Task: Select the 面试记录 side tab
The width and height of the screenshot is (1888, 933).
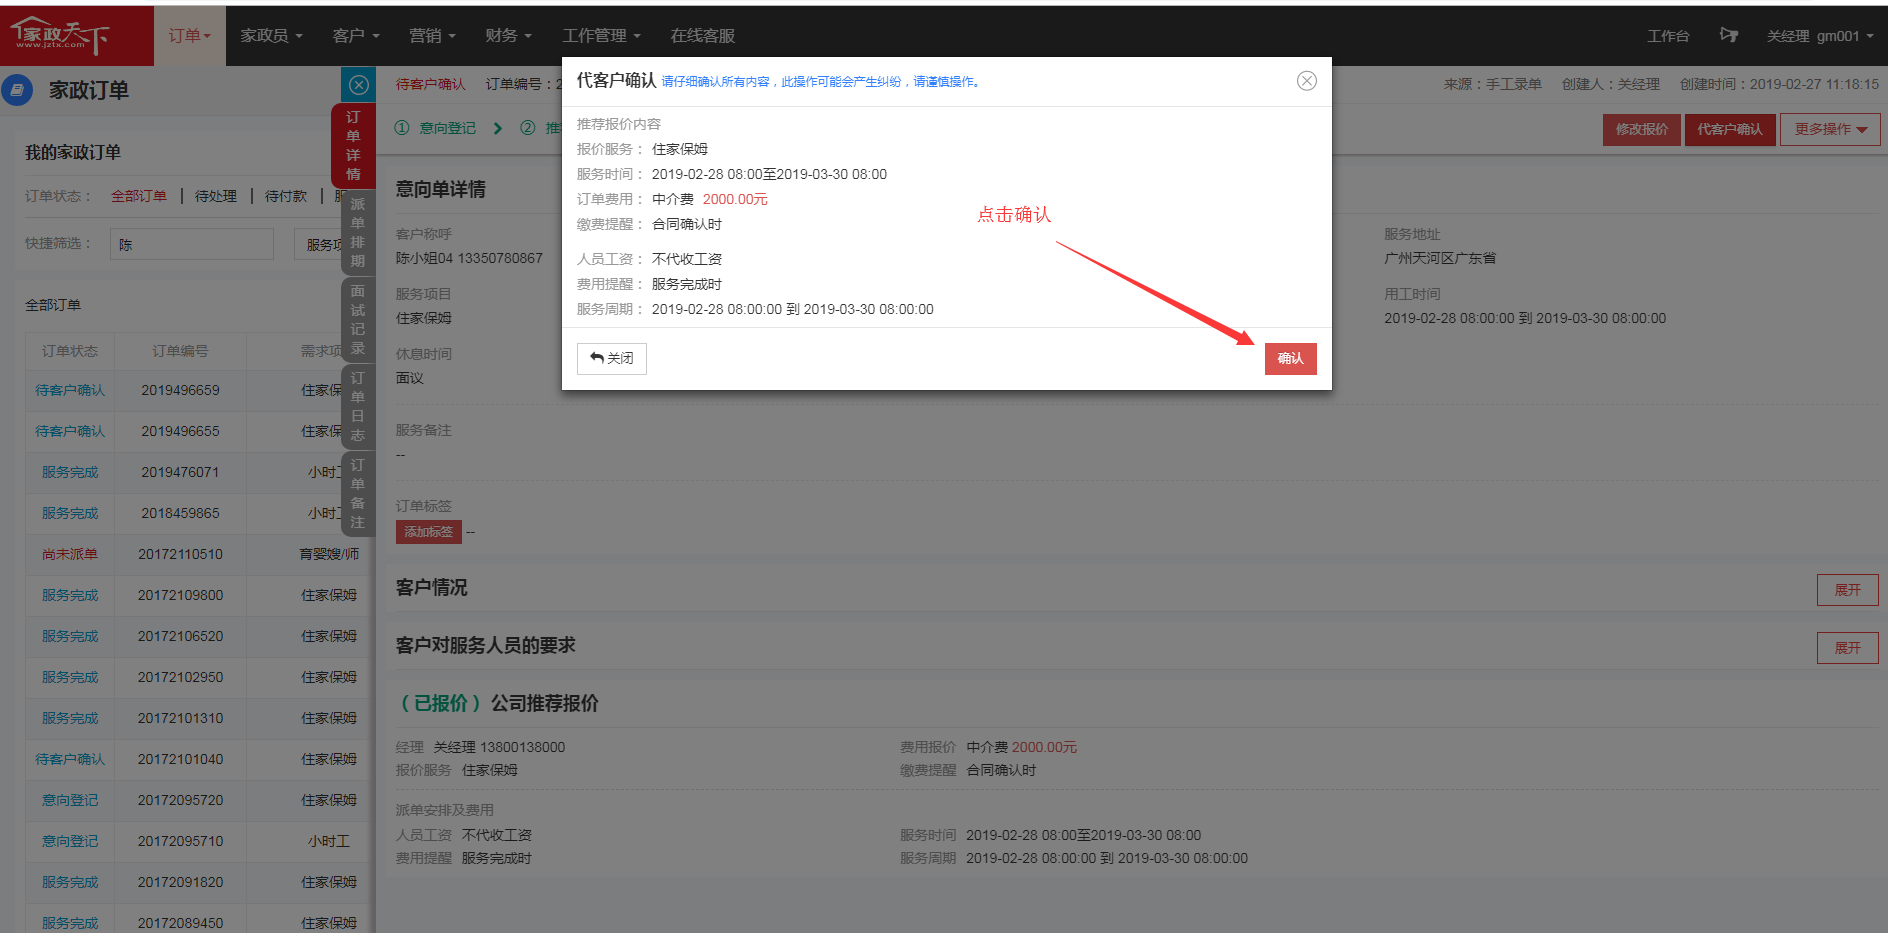Action: click(x=357, y=319)
